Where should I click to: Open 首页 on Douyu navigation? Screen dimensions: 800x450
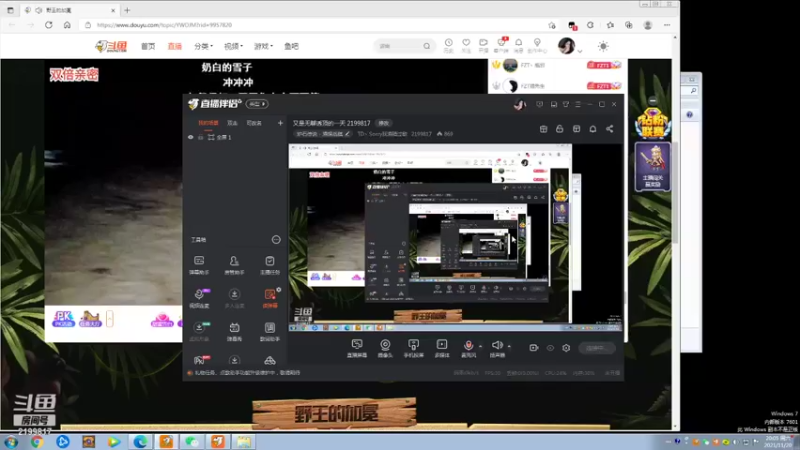[148, 46]
